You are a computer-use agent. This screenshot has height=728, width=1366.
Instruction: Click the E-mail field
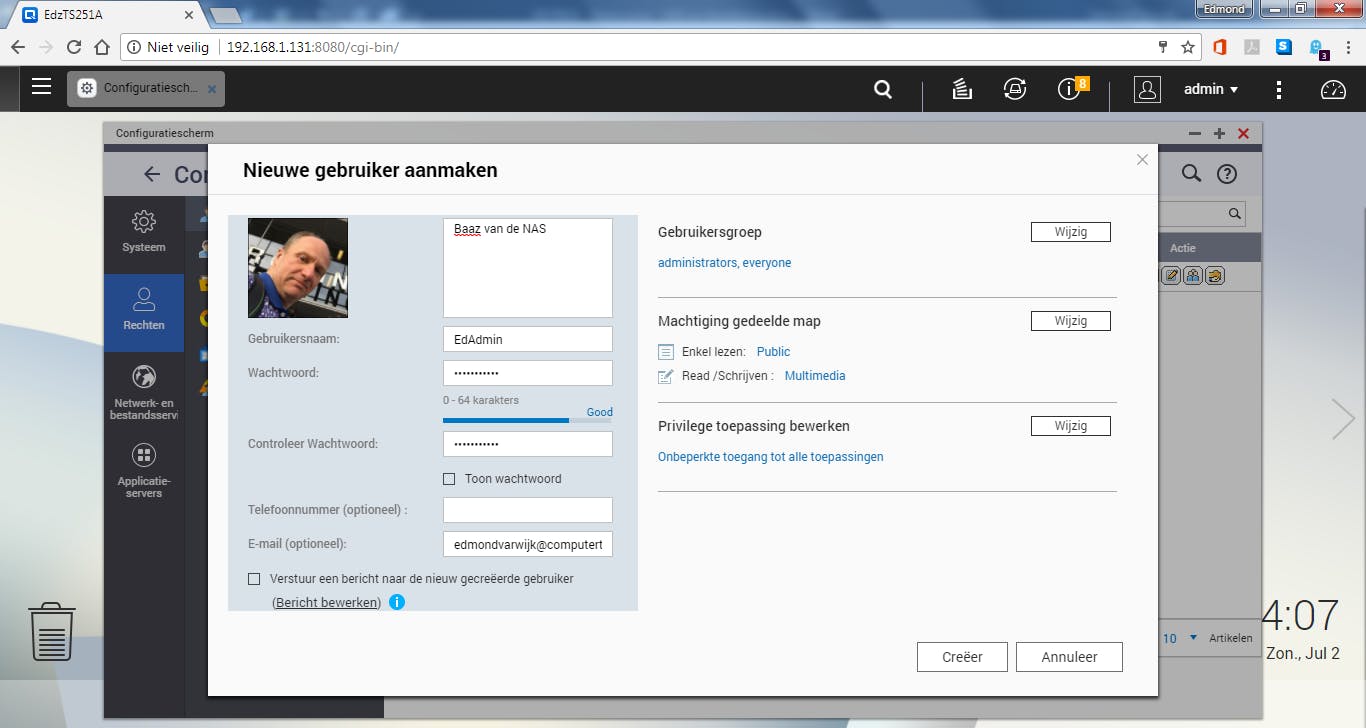click(x=528, y=544)
